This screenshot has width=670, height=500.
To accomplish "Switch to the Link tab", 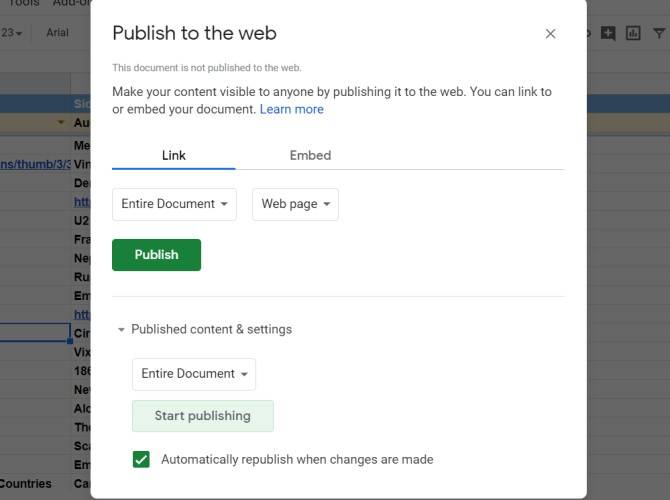I will click(x=173, y=156).
